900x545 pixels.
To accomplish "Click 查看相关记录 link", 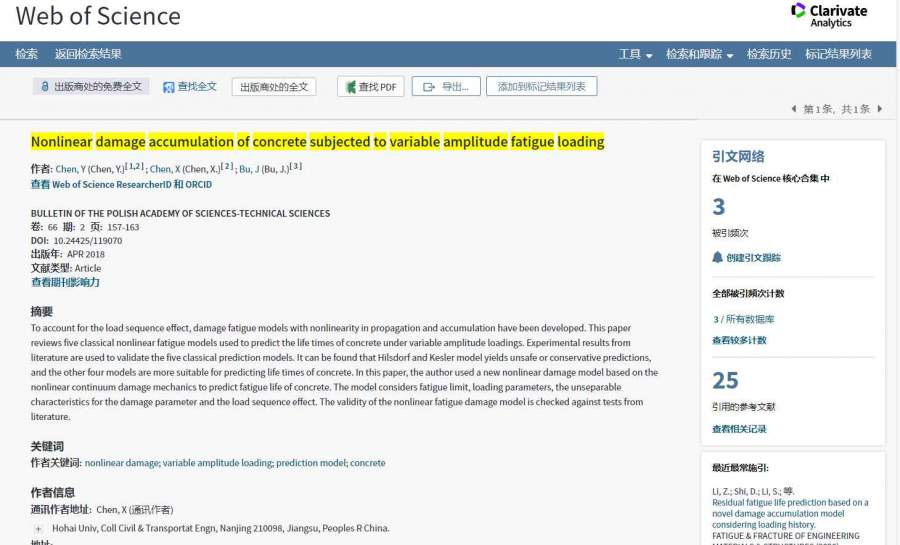I will pyautogui.click(x=739, y=429).
